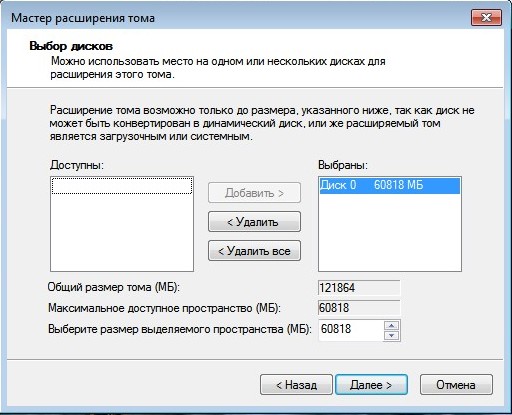Focus the Выберите размер выделяемого пространства input
The width and height of the screenshot is (512, 415).
pyautogui.click(x=351, y=329)
